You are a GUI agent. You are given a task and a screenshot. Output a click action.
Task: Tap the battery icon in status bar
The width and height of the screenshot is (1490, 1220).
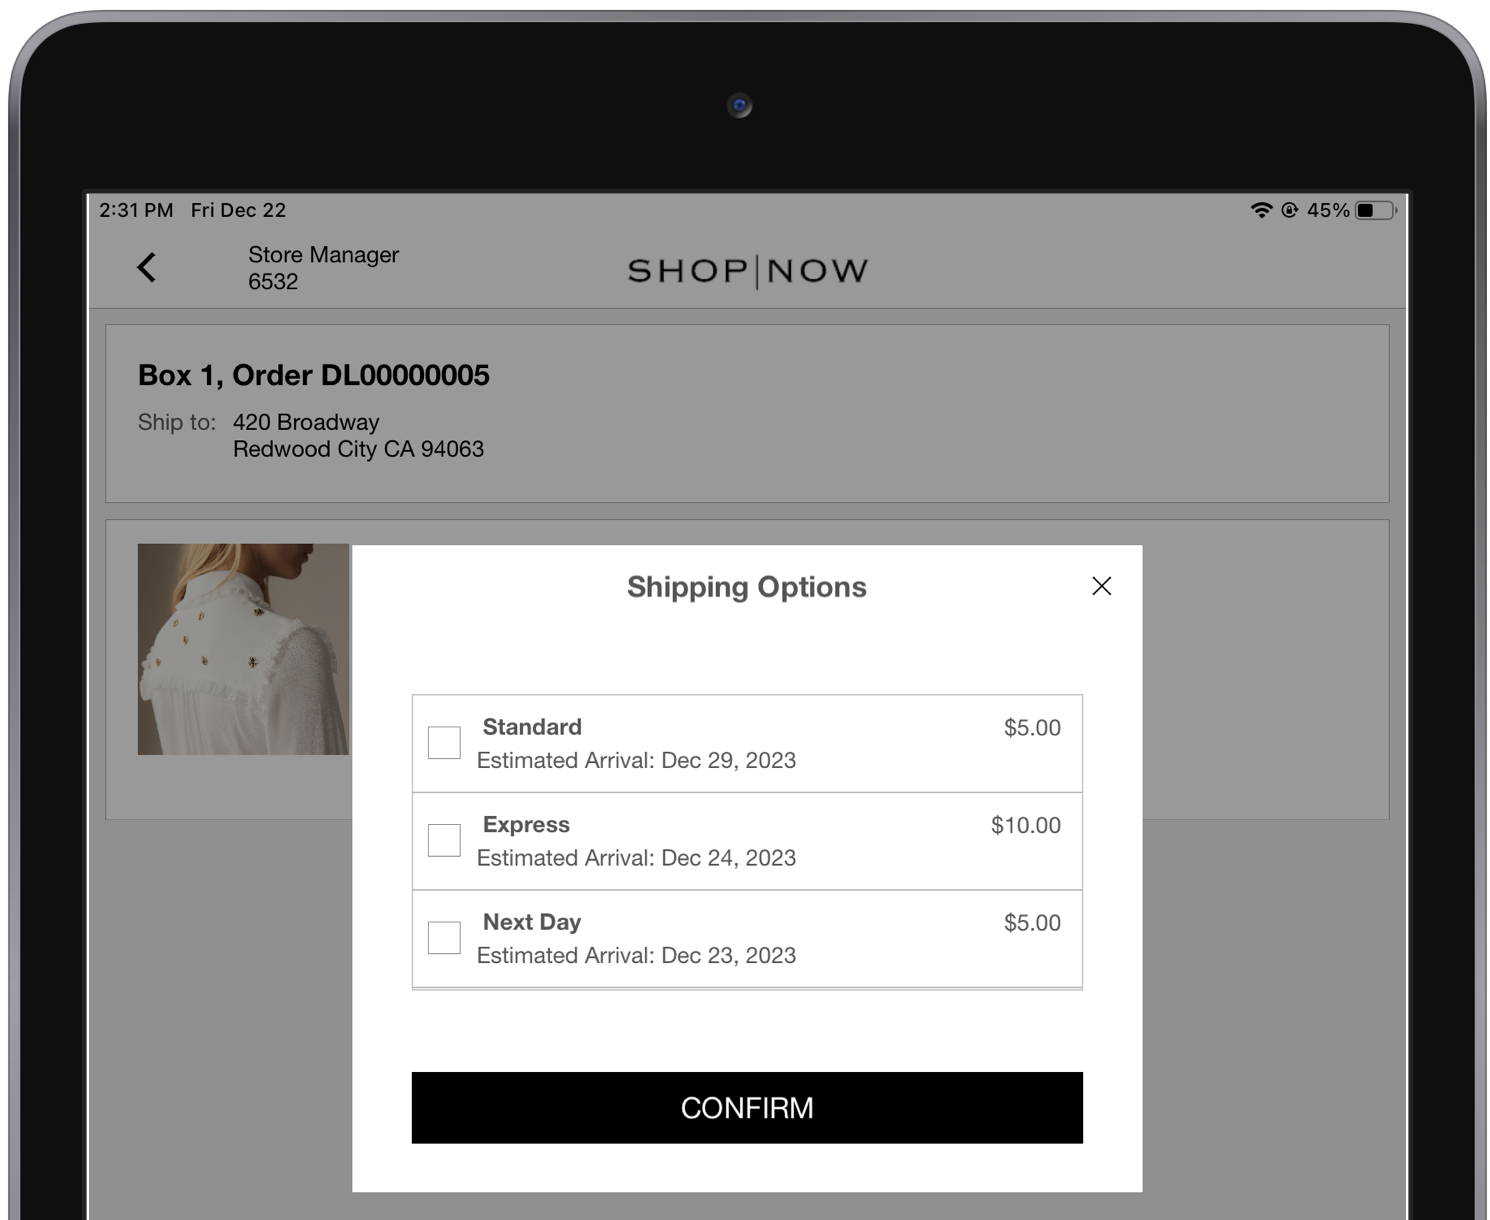pos(1376,210)
